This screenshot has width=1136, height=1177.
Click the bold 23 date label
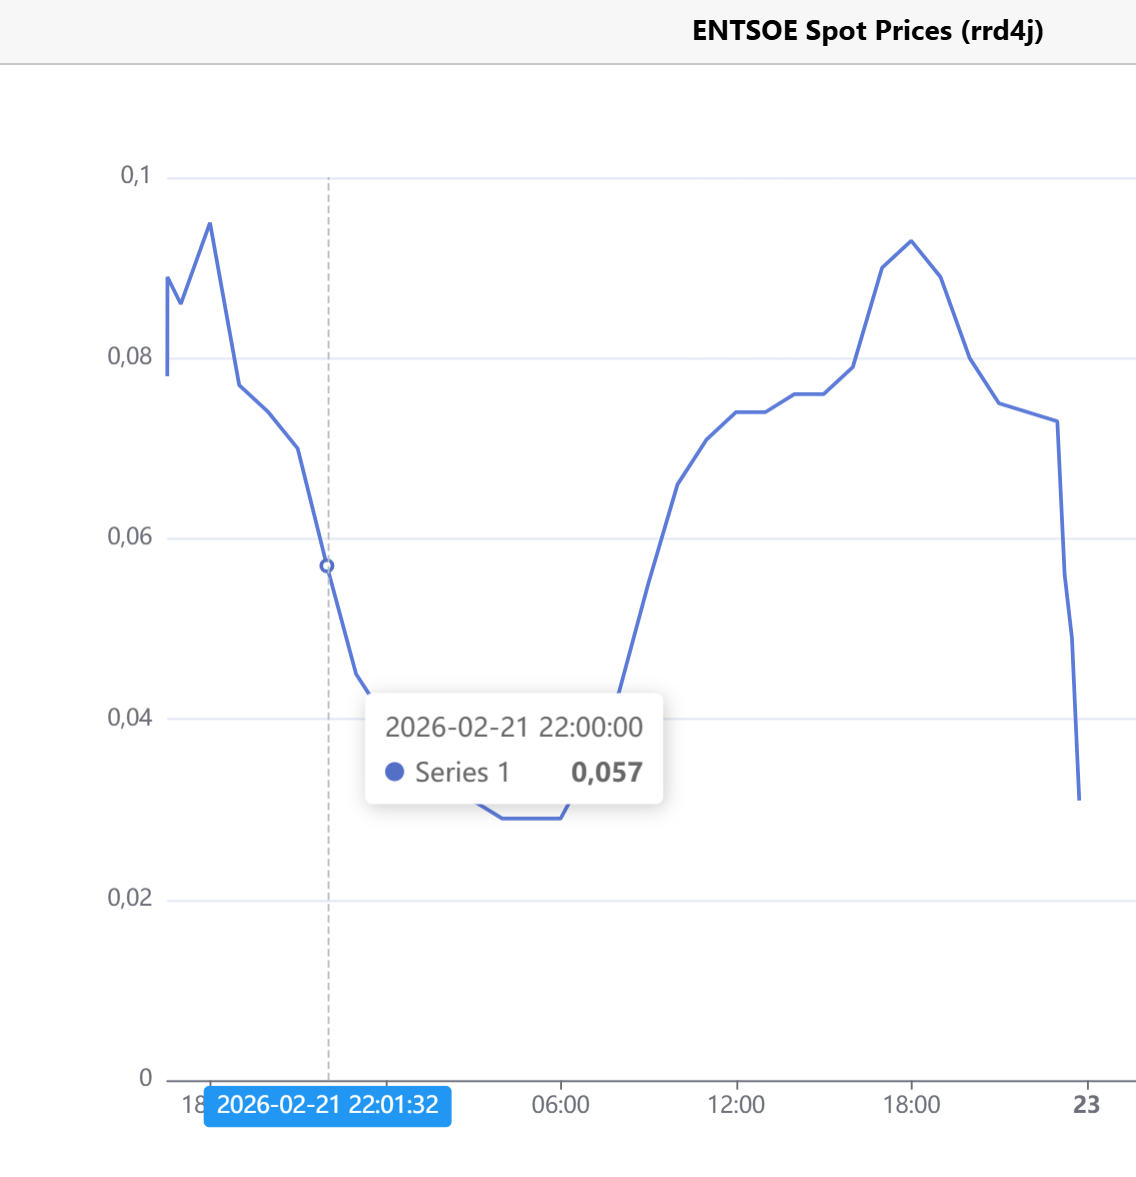point(1086,1105)
